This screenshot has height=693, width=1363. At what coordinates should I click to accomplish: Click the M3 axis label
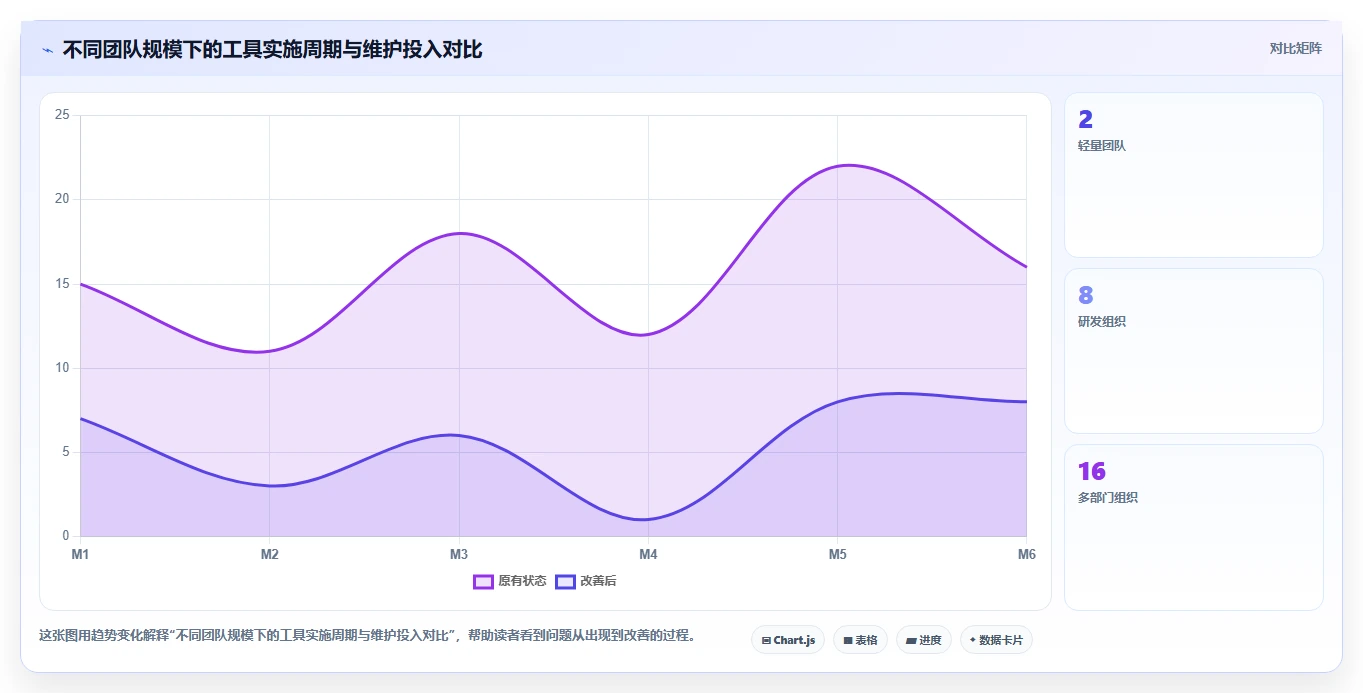click(x=459, y=554)
